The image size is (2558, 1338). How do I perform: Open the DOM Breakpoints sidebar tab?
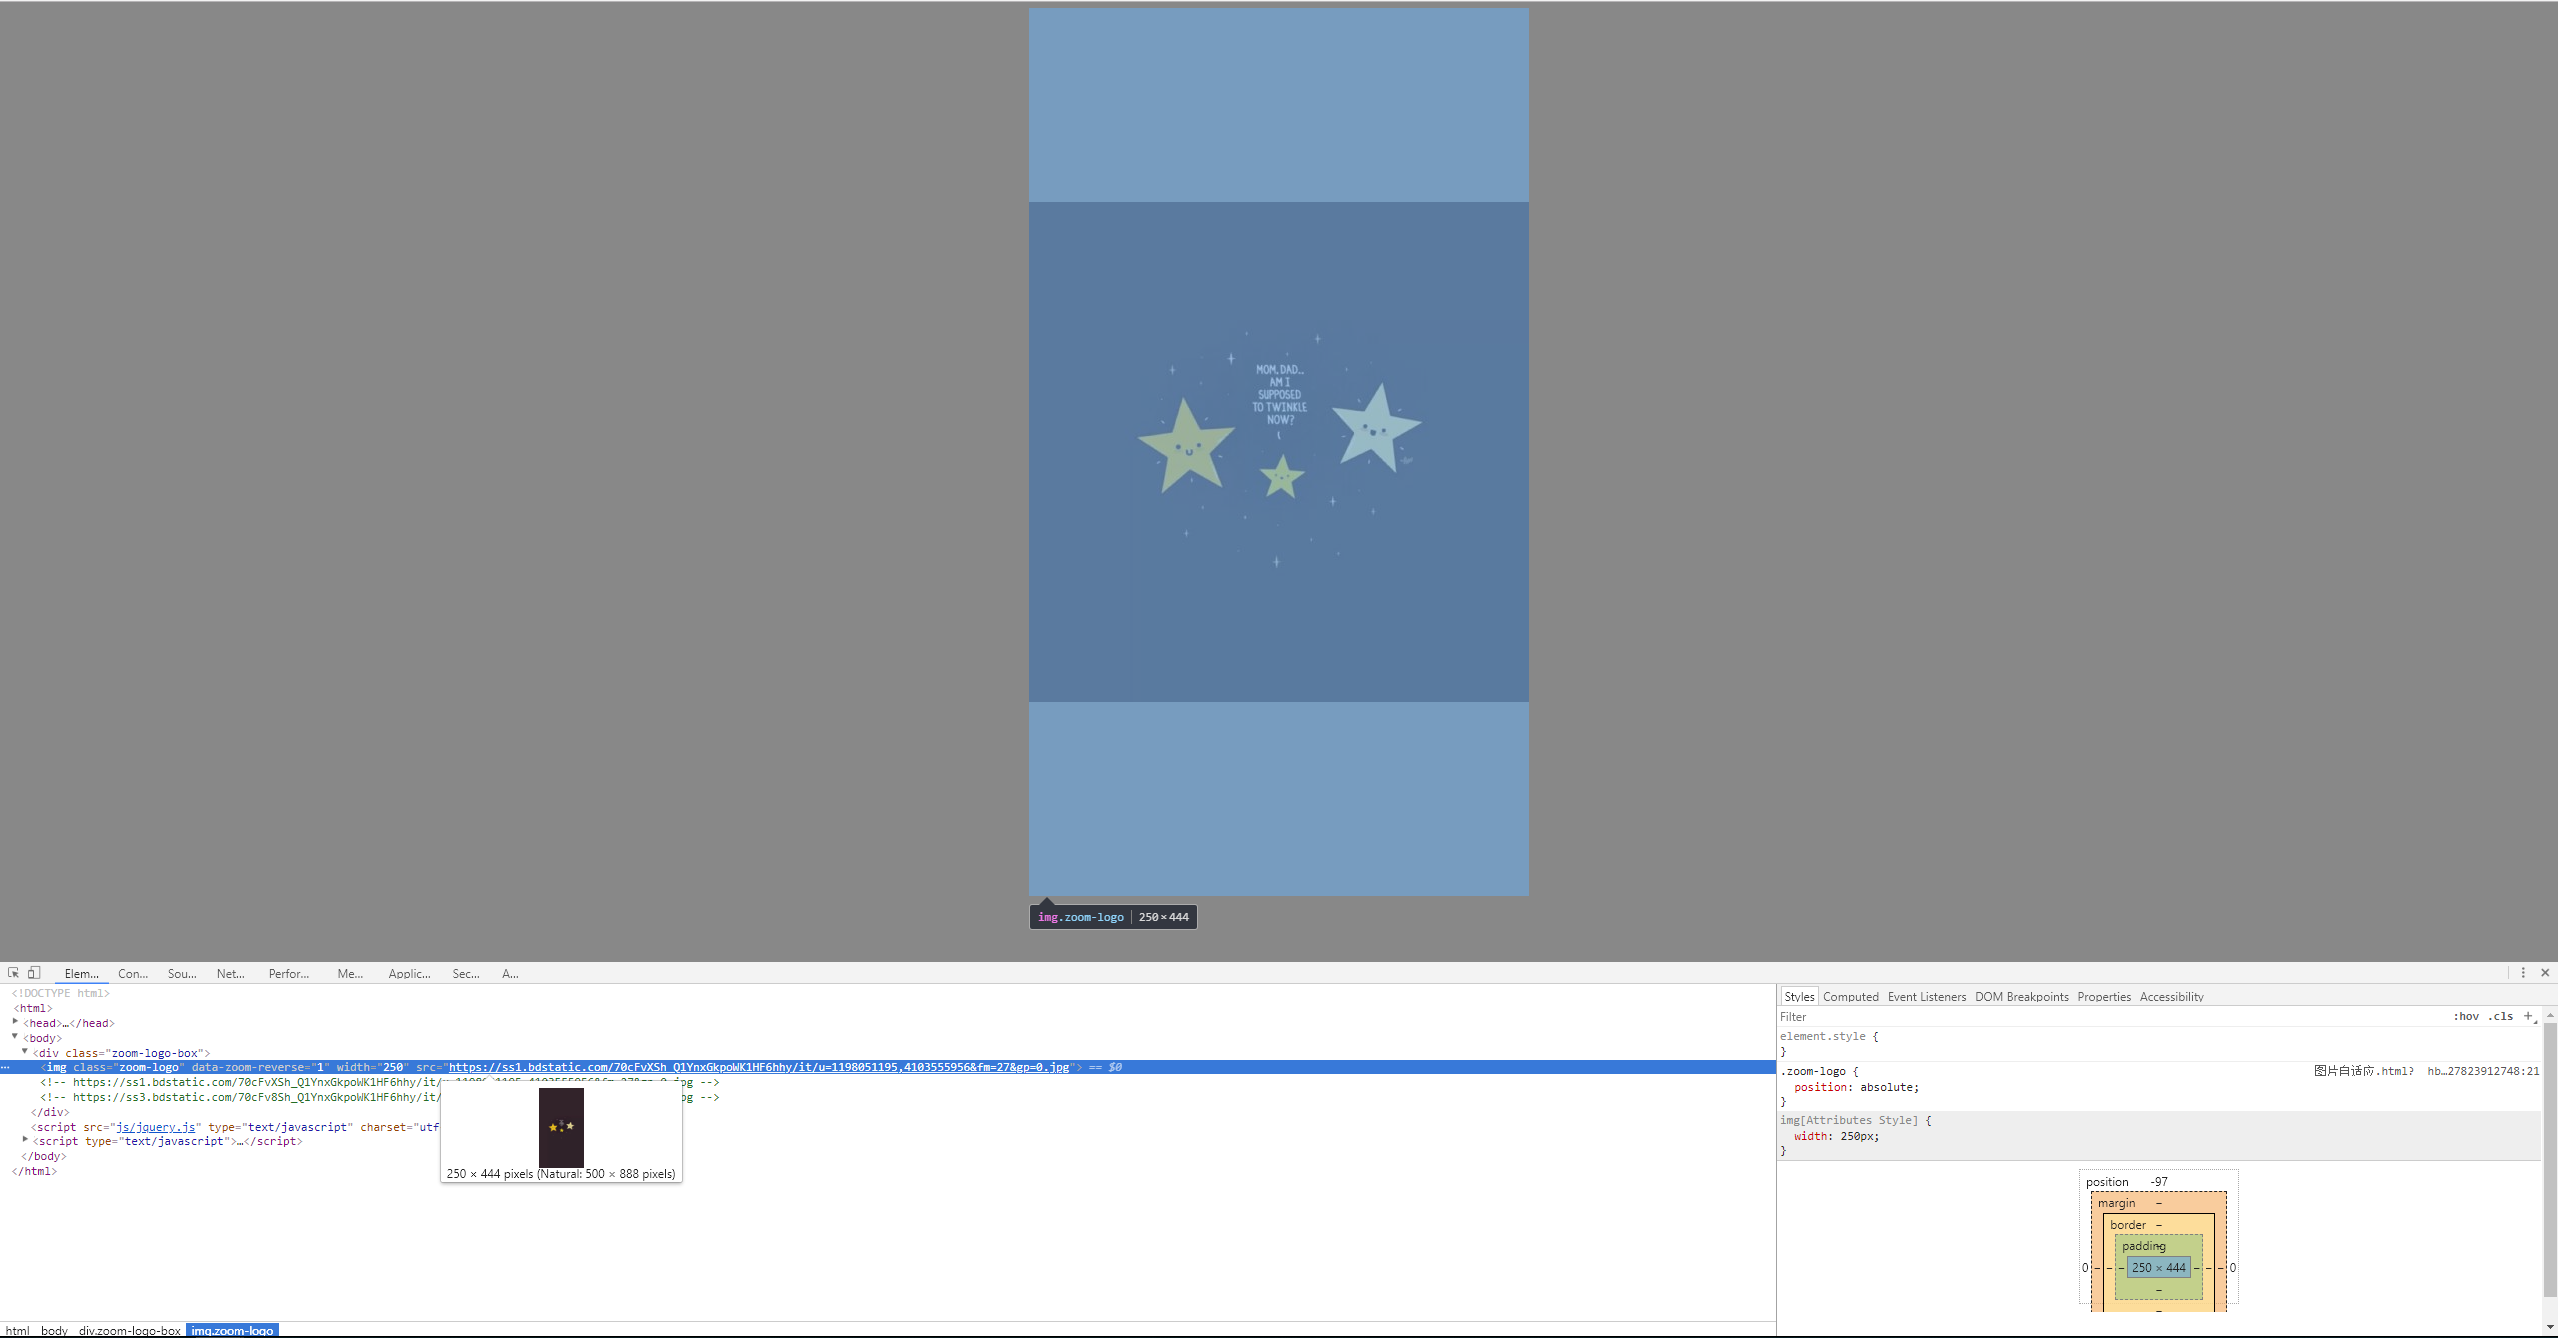point(2022,996)
